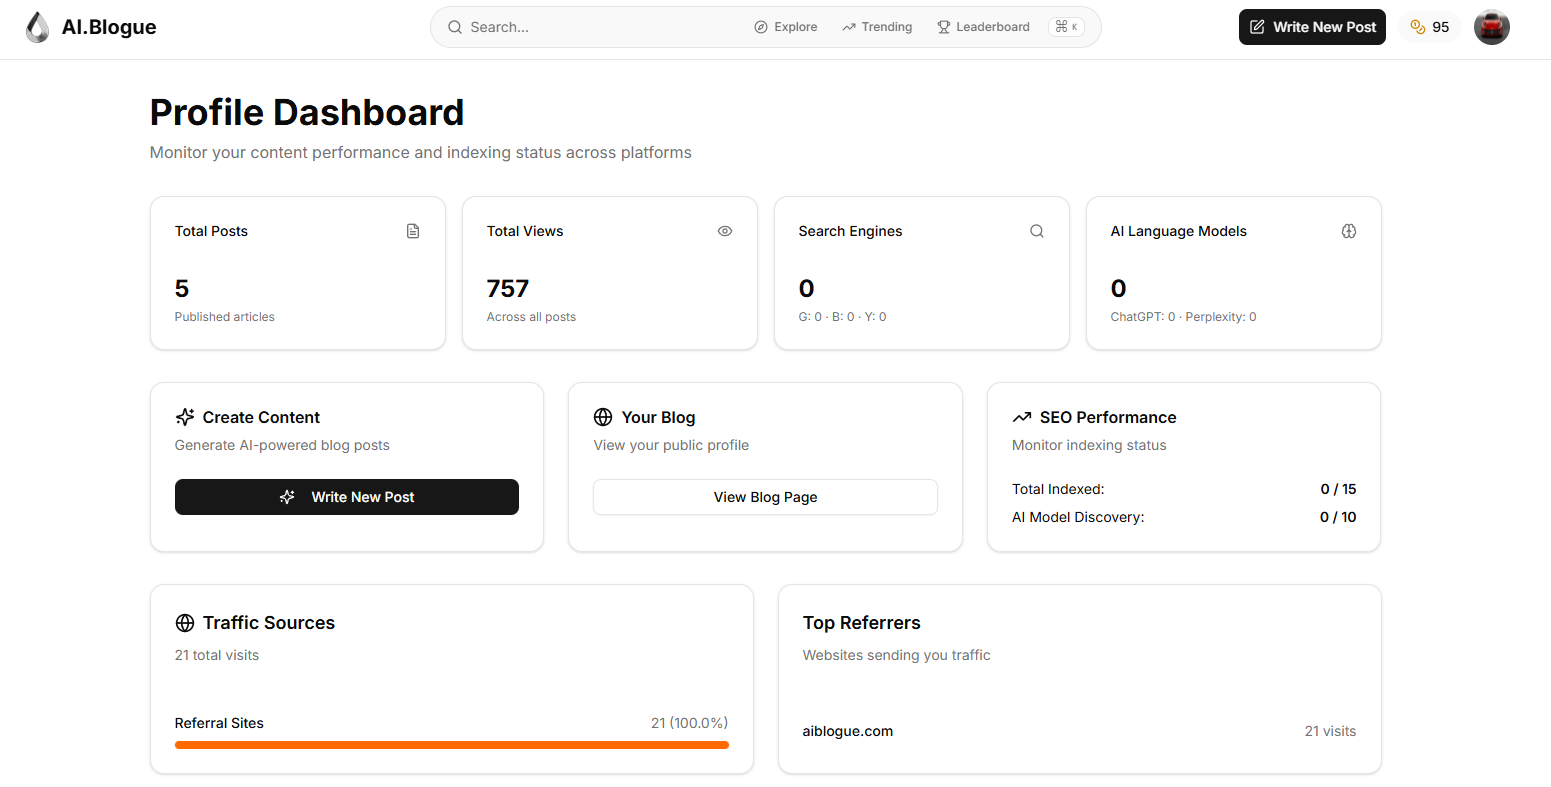Click the globe icon beside Traffic Sources
The height and width of the screenshot is (787, 1551).
point(185,623)
